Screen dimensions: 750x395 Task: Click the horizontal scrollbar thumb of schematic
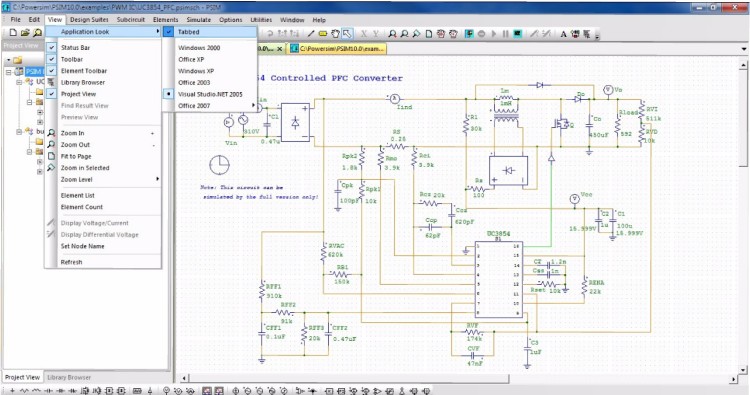[x=348, y=379]
